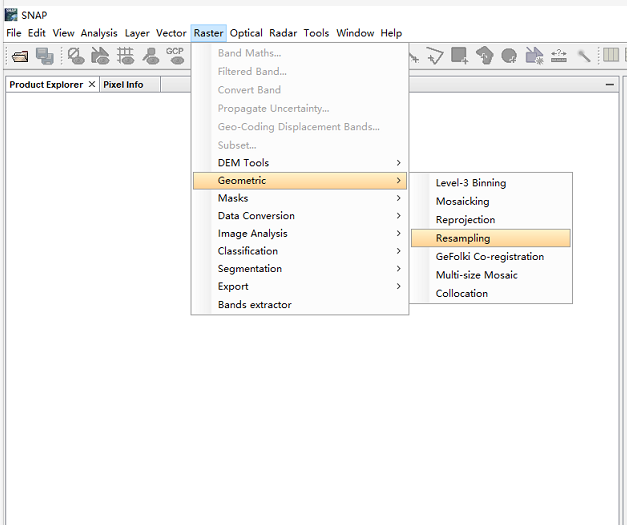The image size is (627, 525).
Task: Select Multi-size Mosaic menu entry
Action: pos(491,275)
